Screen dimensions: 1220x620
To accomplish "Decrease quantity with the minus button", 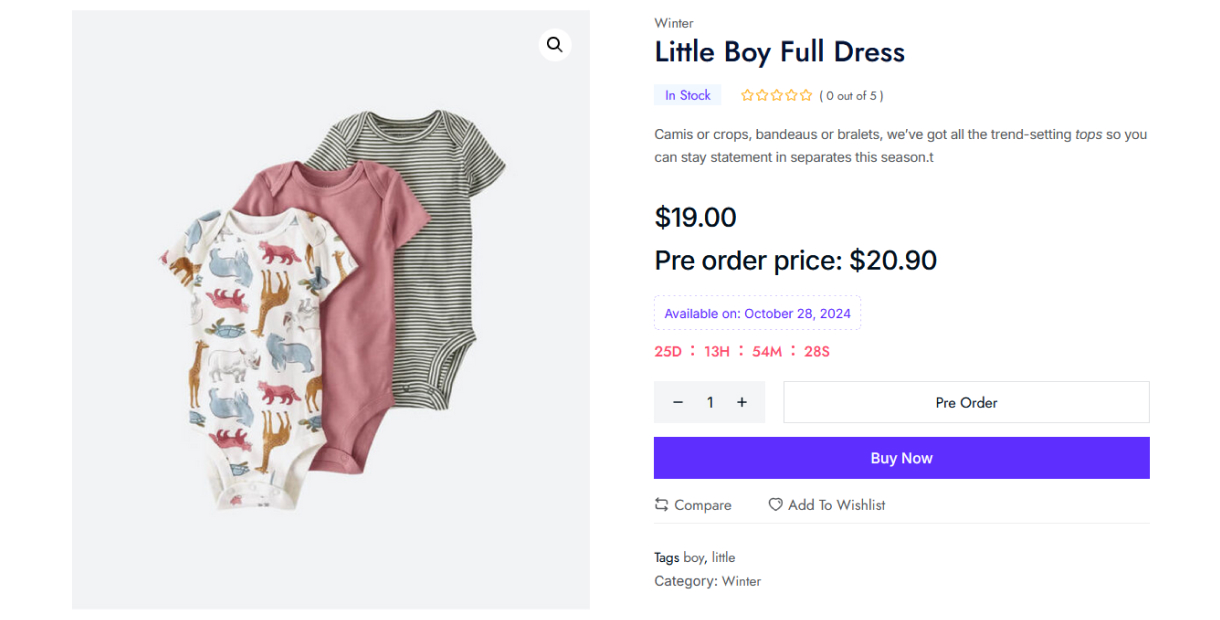I will pyautogui.click(x=678, y=402).
